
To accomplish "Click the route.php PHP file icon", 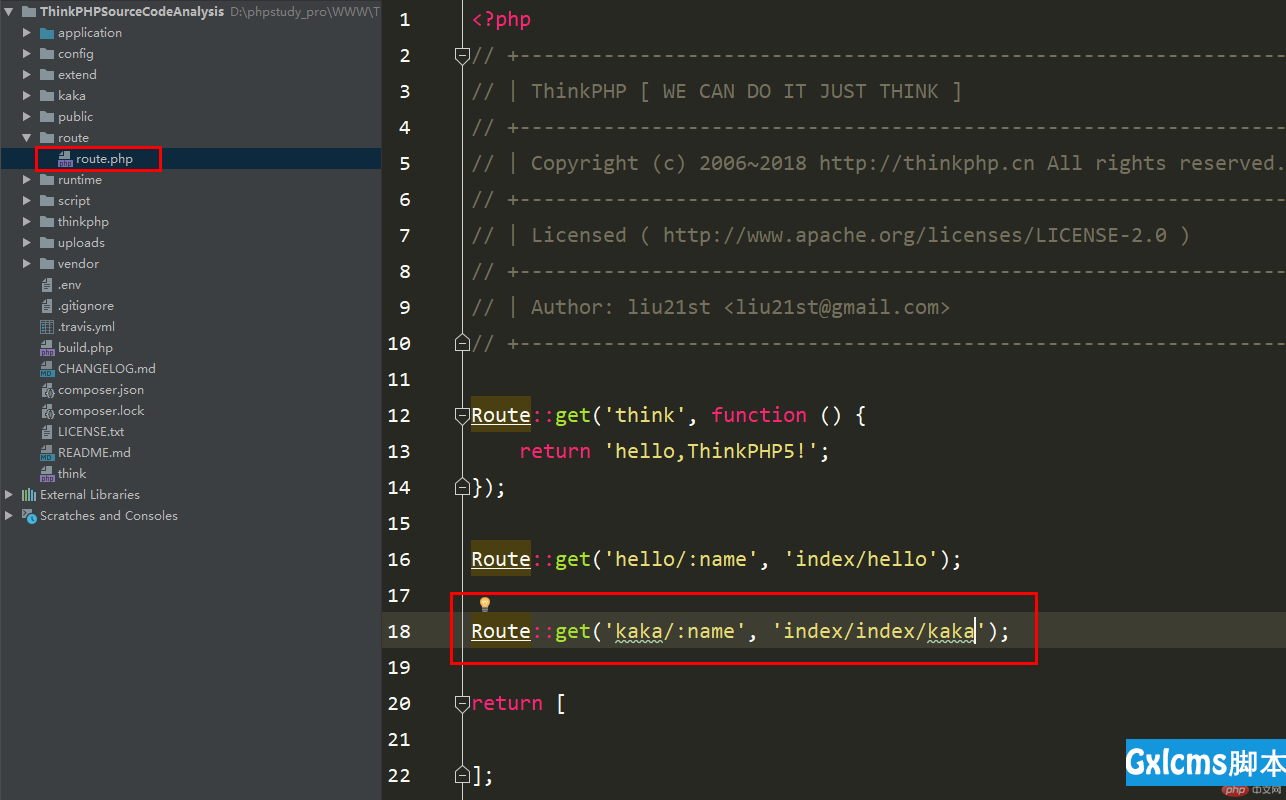I will click(65, 159).
